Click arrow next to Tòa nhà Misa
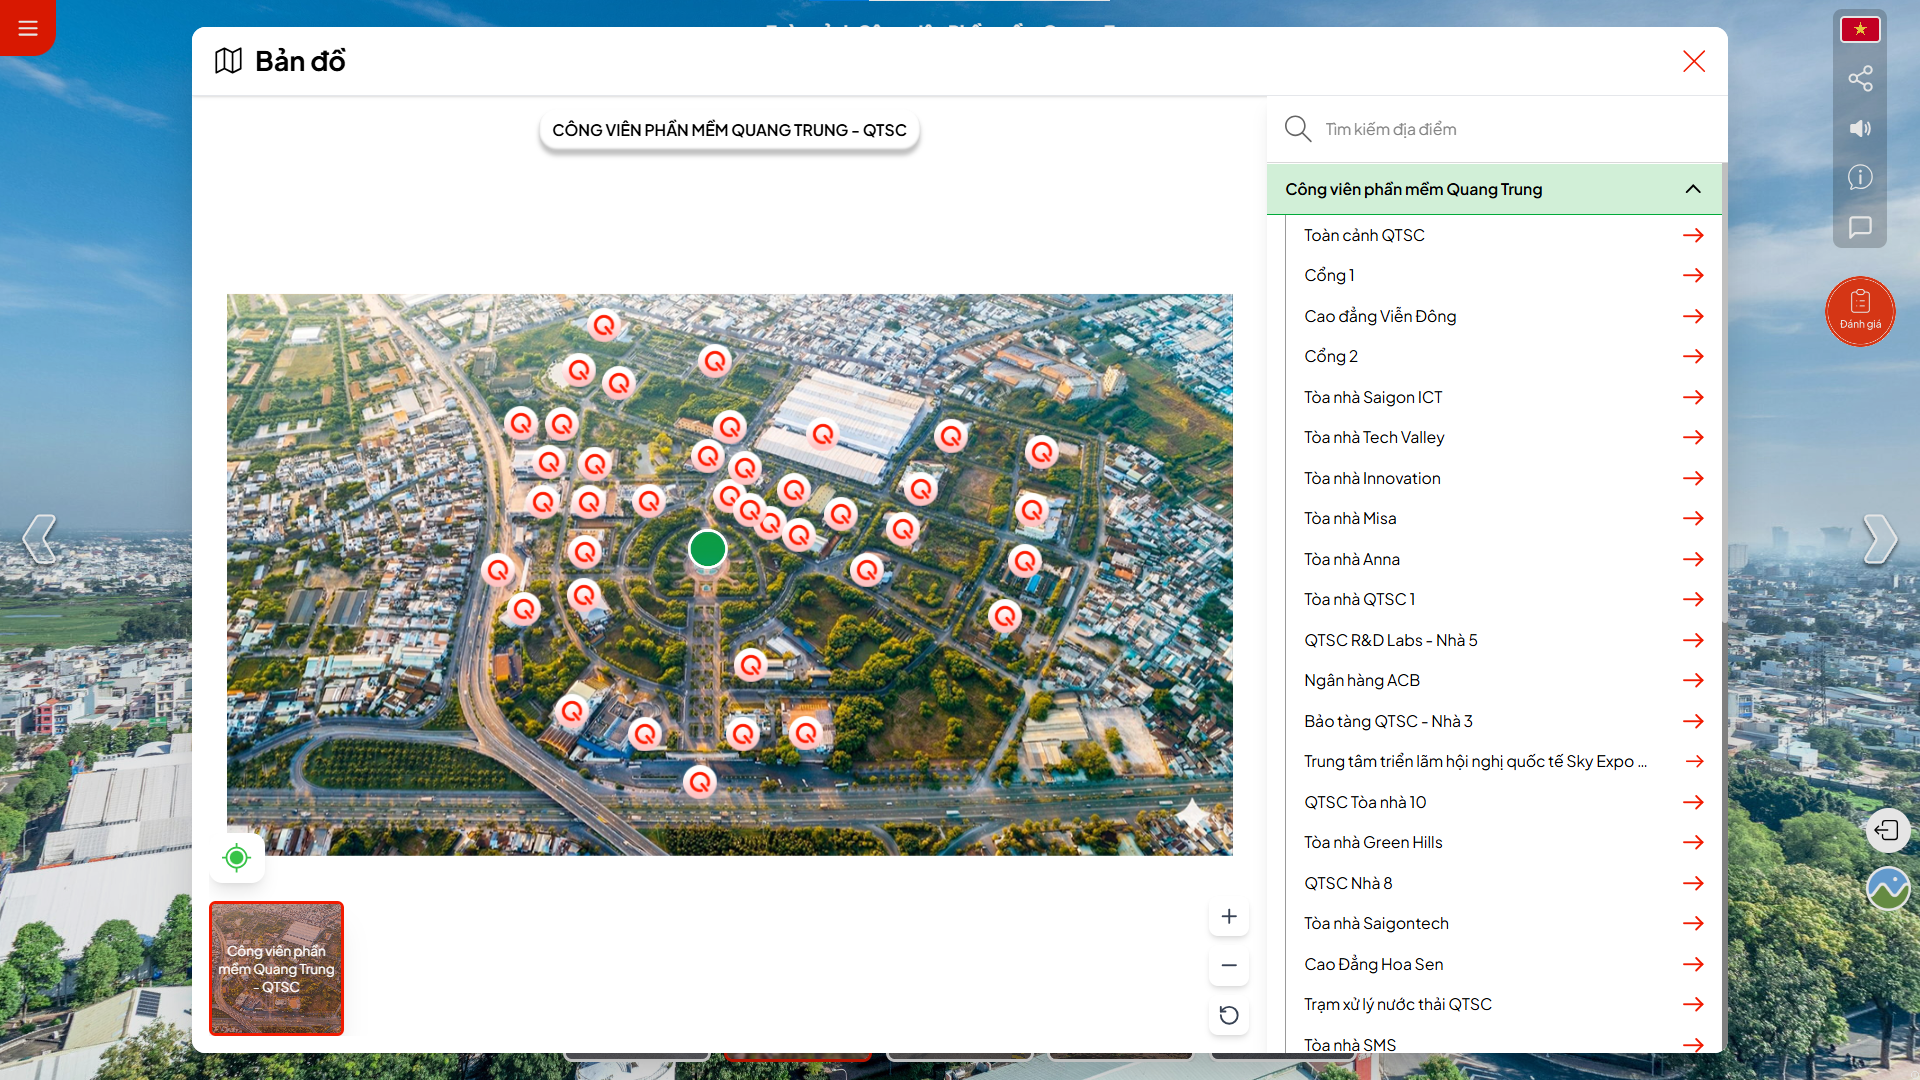This screenshot has height=1080, width=1920. pyautogui.click(x=1693, y=518)
